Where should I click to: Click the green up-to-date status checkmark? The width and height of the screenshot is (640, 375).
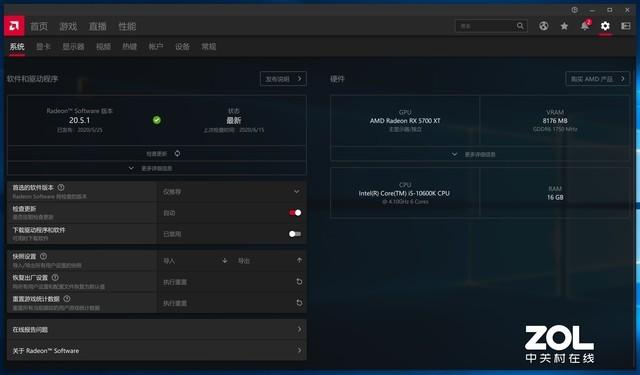pos(157,120)
